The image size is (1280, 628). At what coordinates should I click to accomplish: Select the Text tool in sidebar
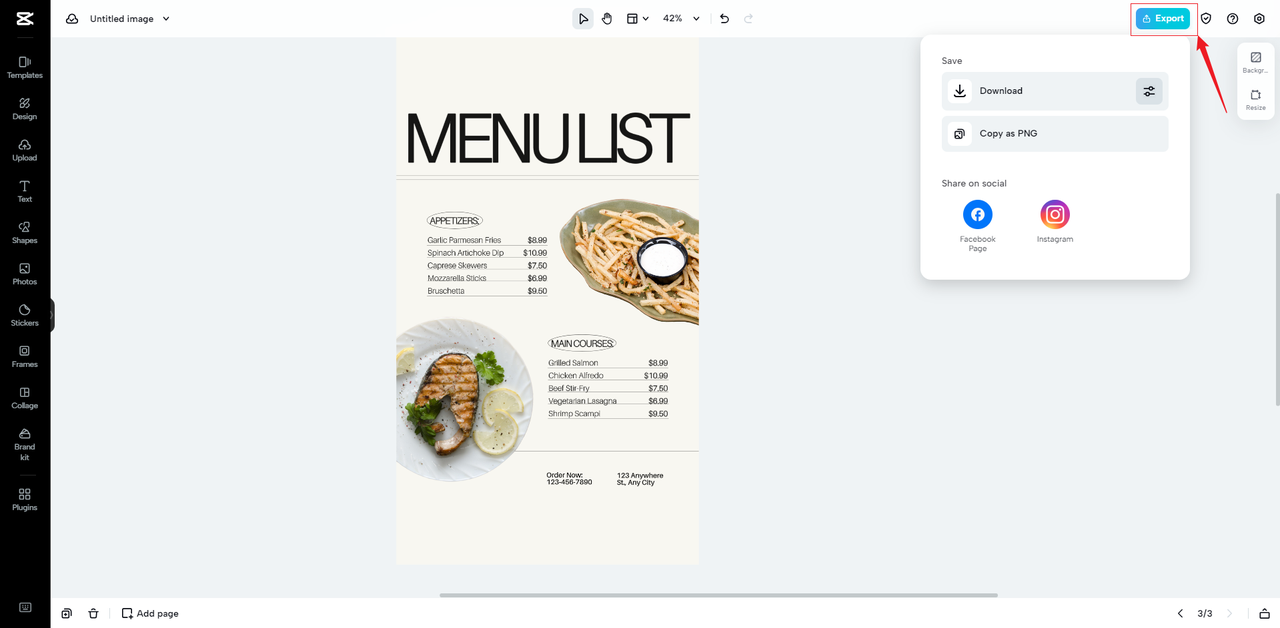pyautogui.click(x=25, y=191)
